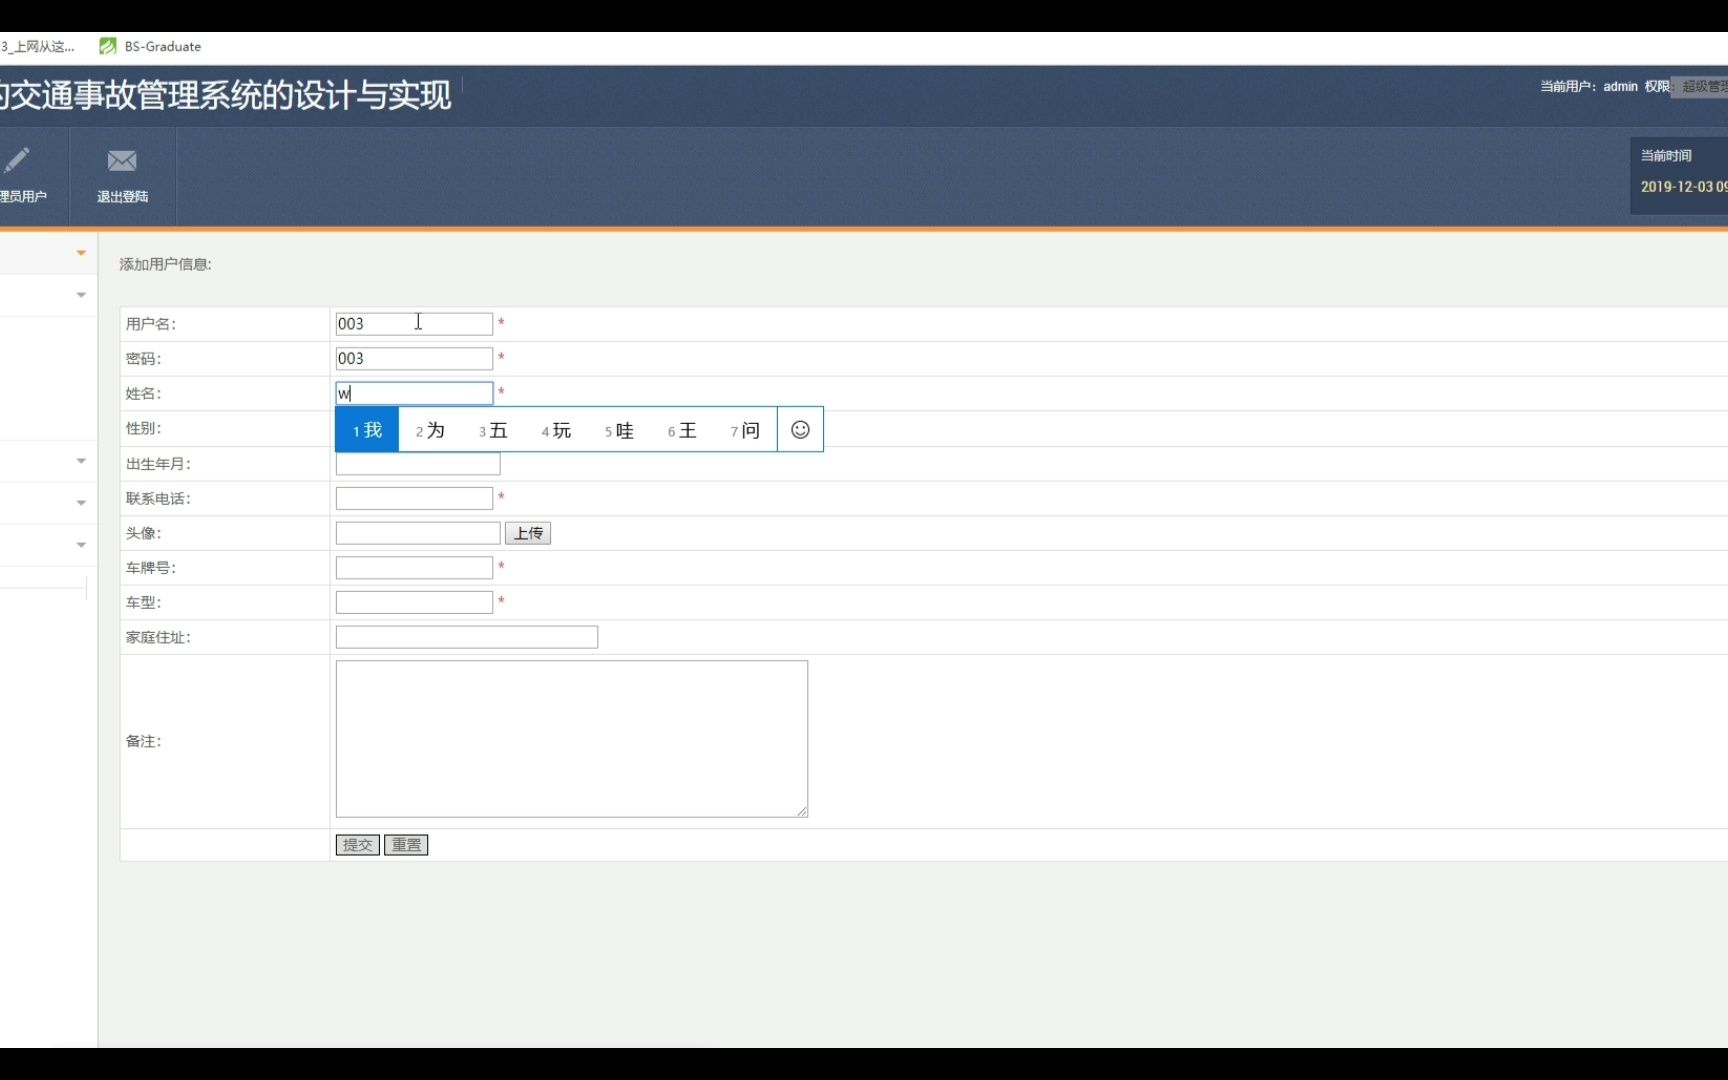Image resolution: width=1728 pixels, height=1080 pixels.
Task: Select IME candidate 2 为
Action: (430, 430)
